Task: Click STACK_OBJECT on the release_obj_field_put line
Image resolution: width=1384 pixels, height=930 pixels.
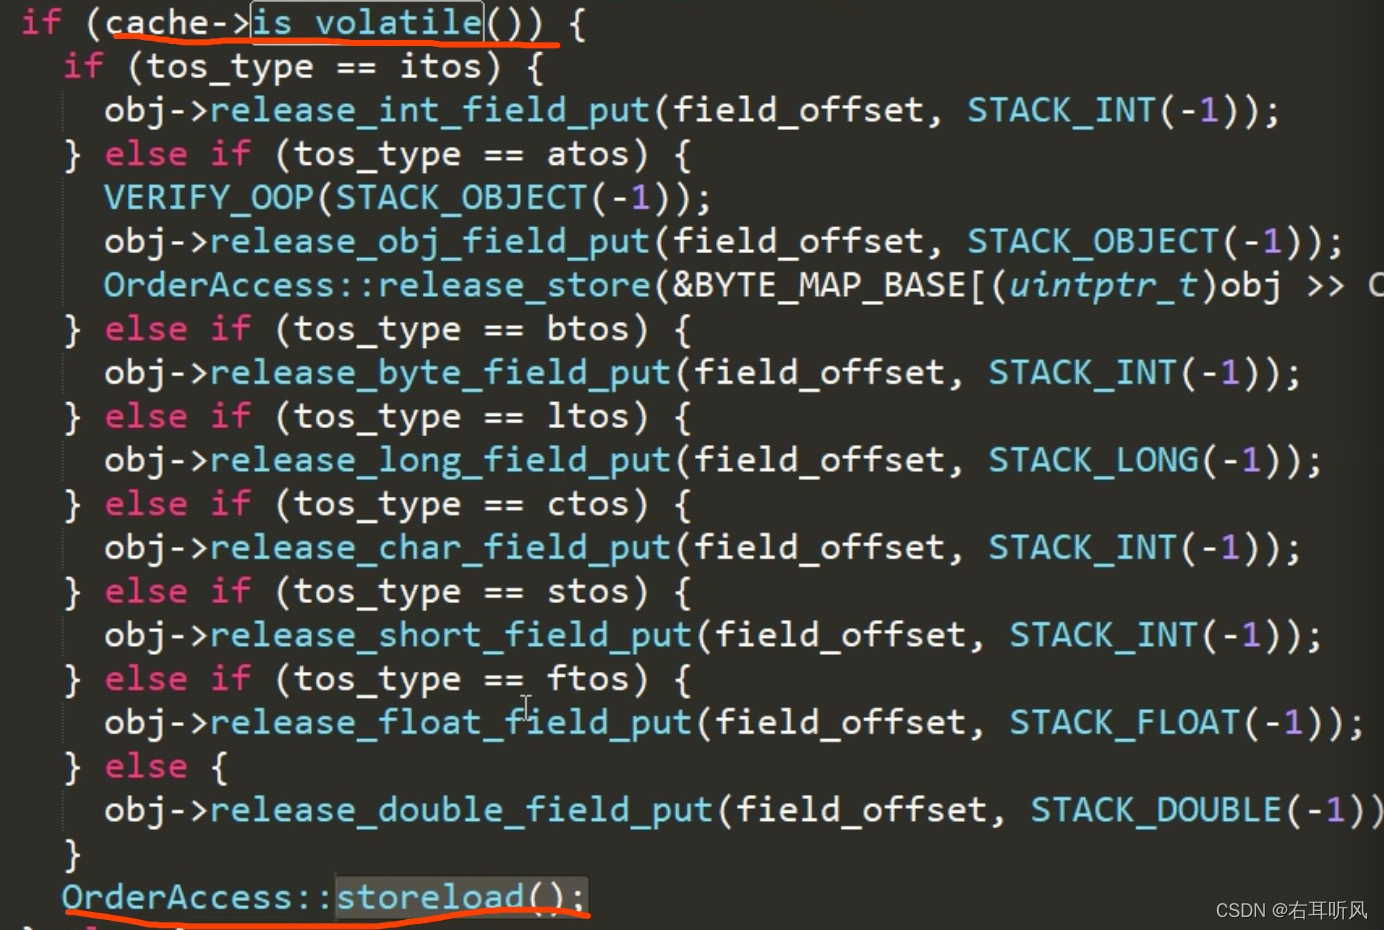Action: [1092, 242]
